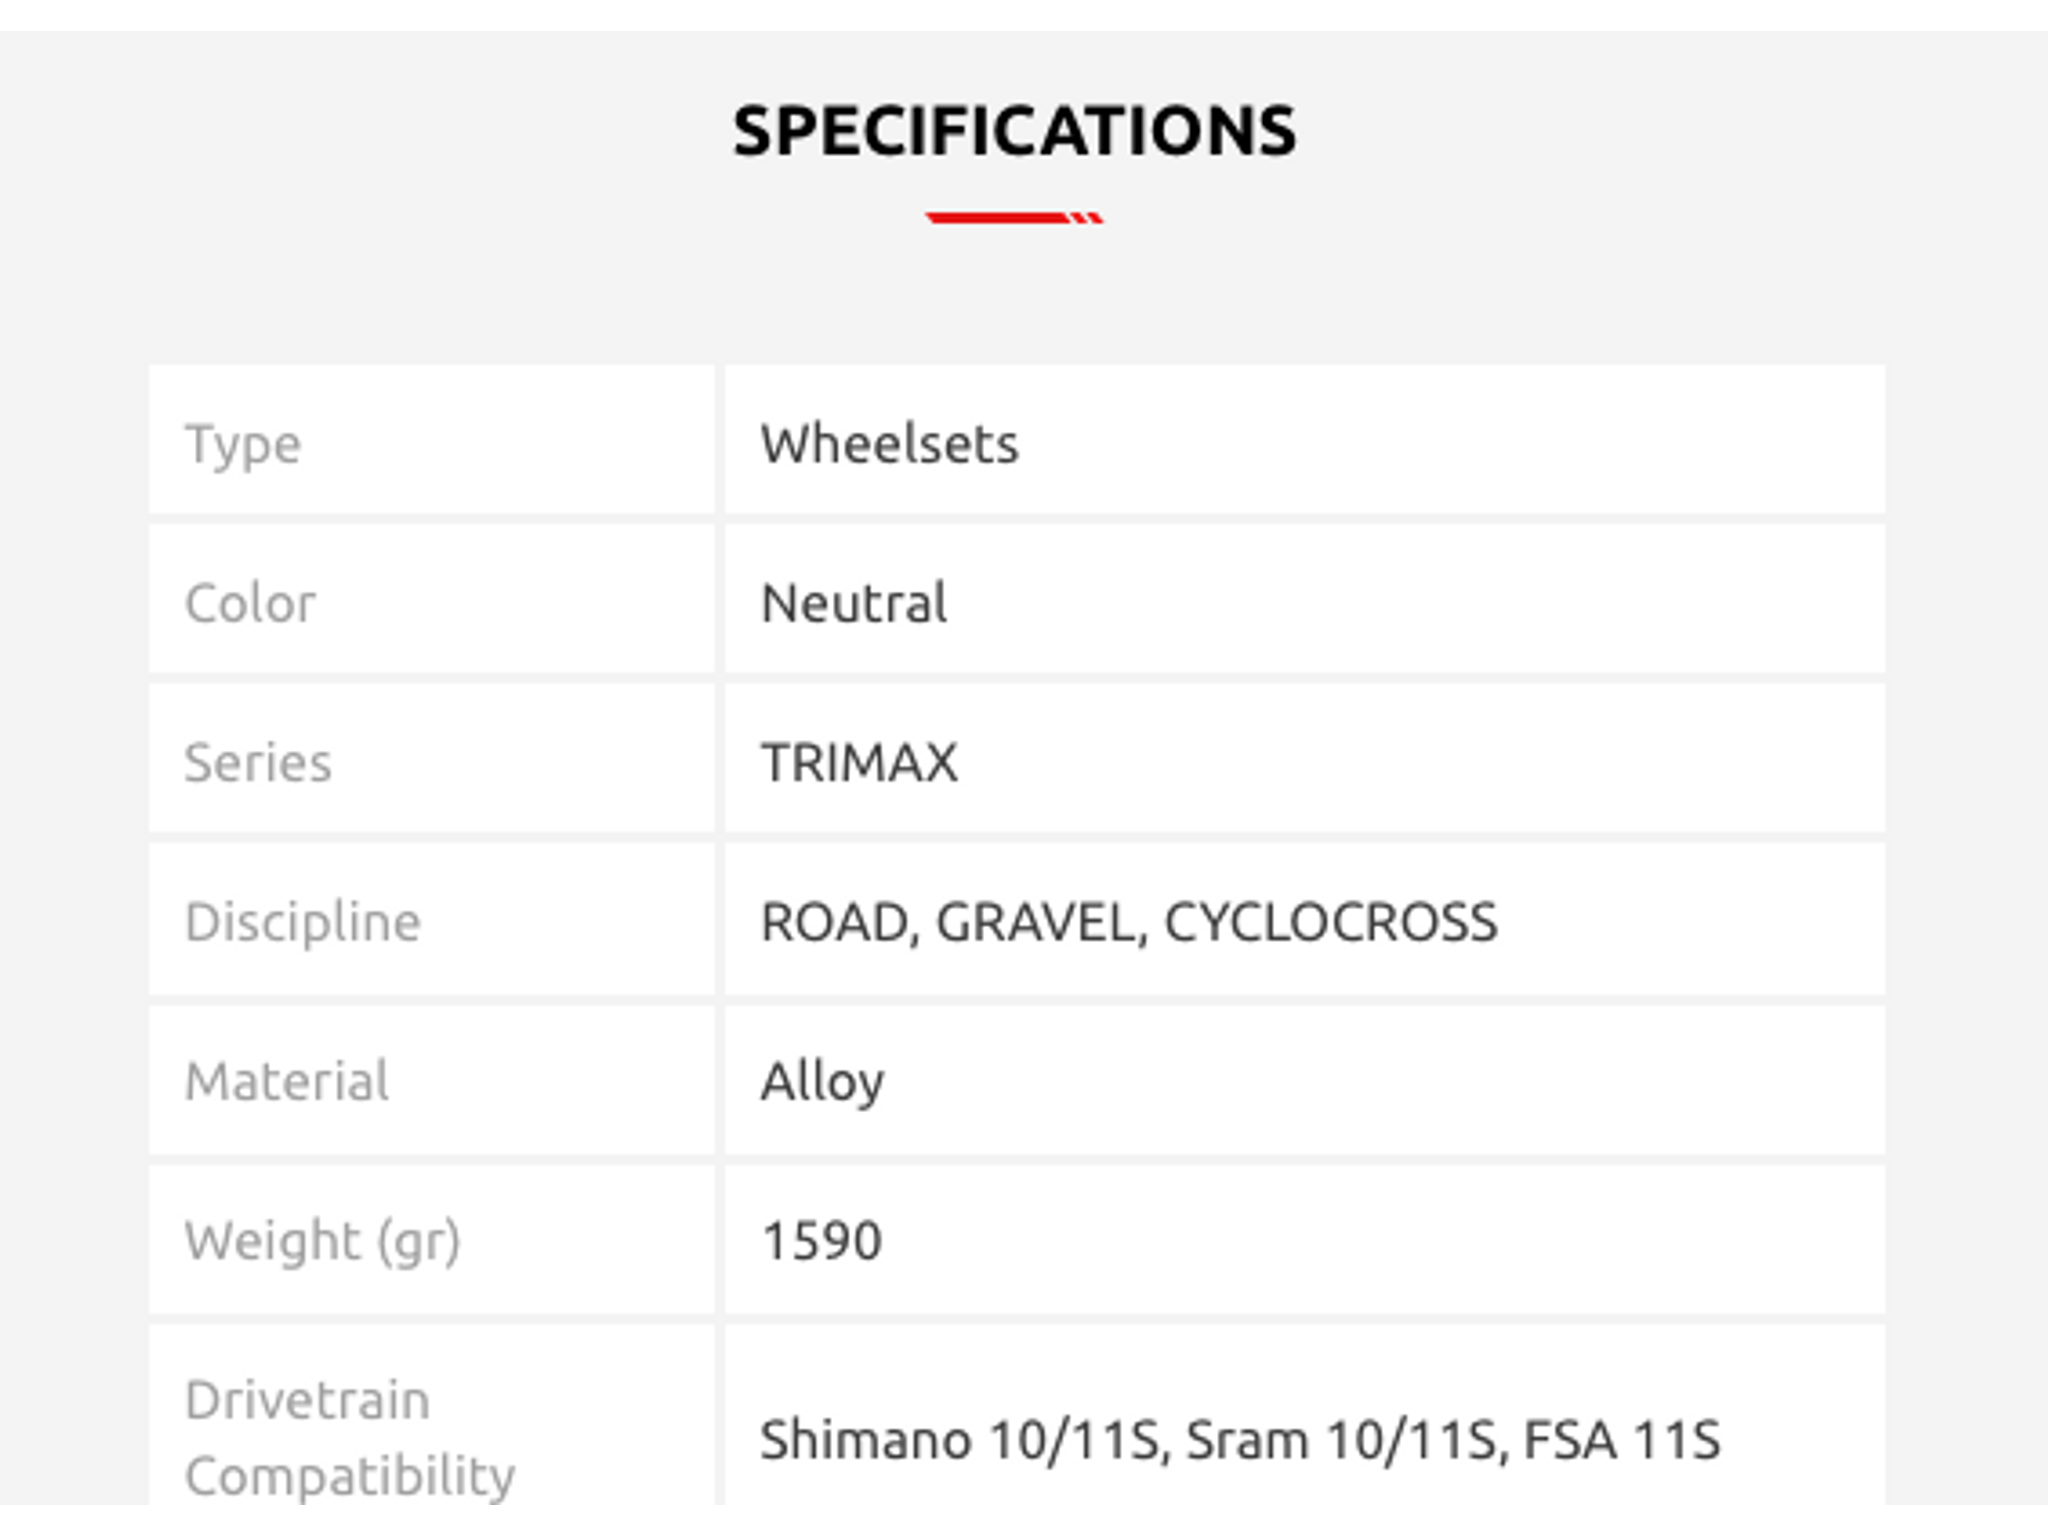
Task: Click the FSA 11S text
Action: click(x=1621, y=1440)
